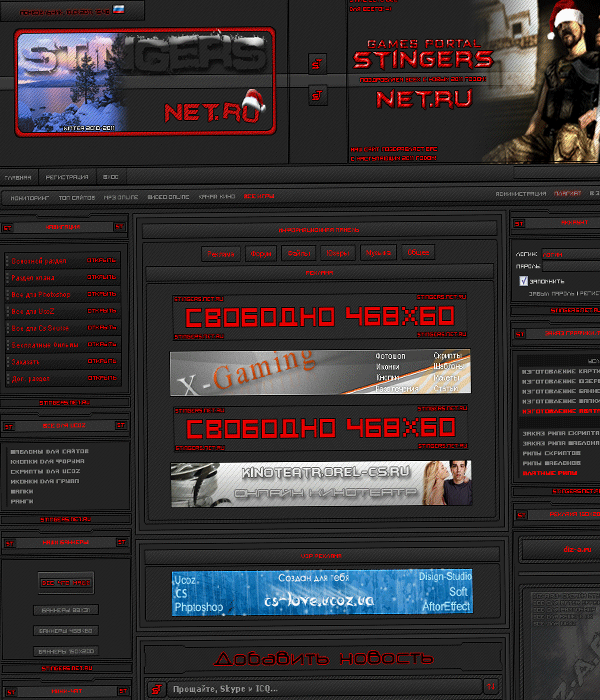Expand Доп. раздел with its Открыть link
600x700 pixels.
102,378
